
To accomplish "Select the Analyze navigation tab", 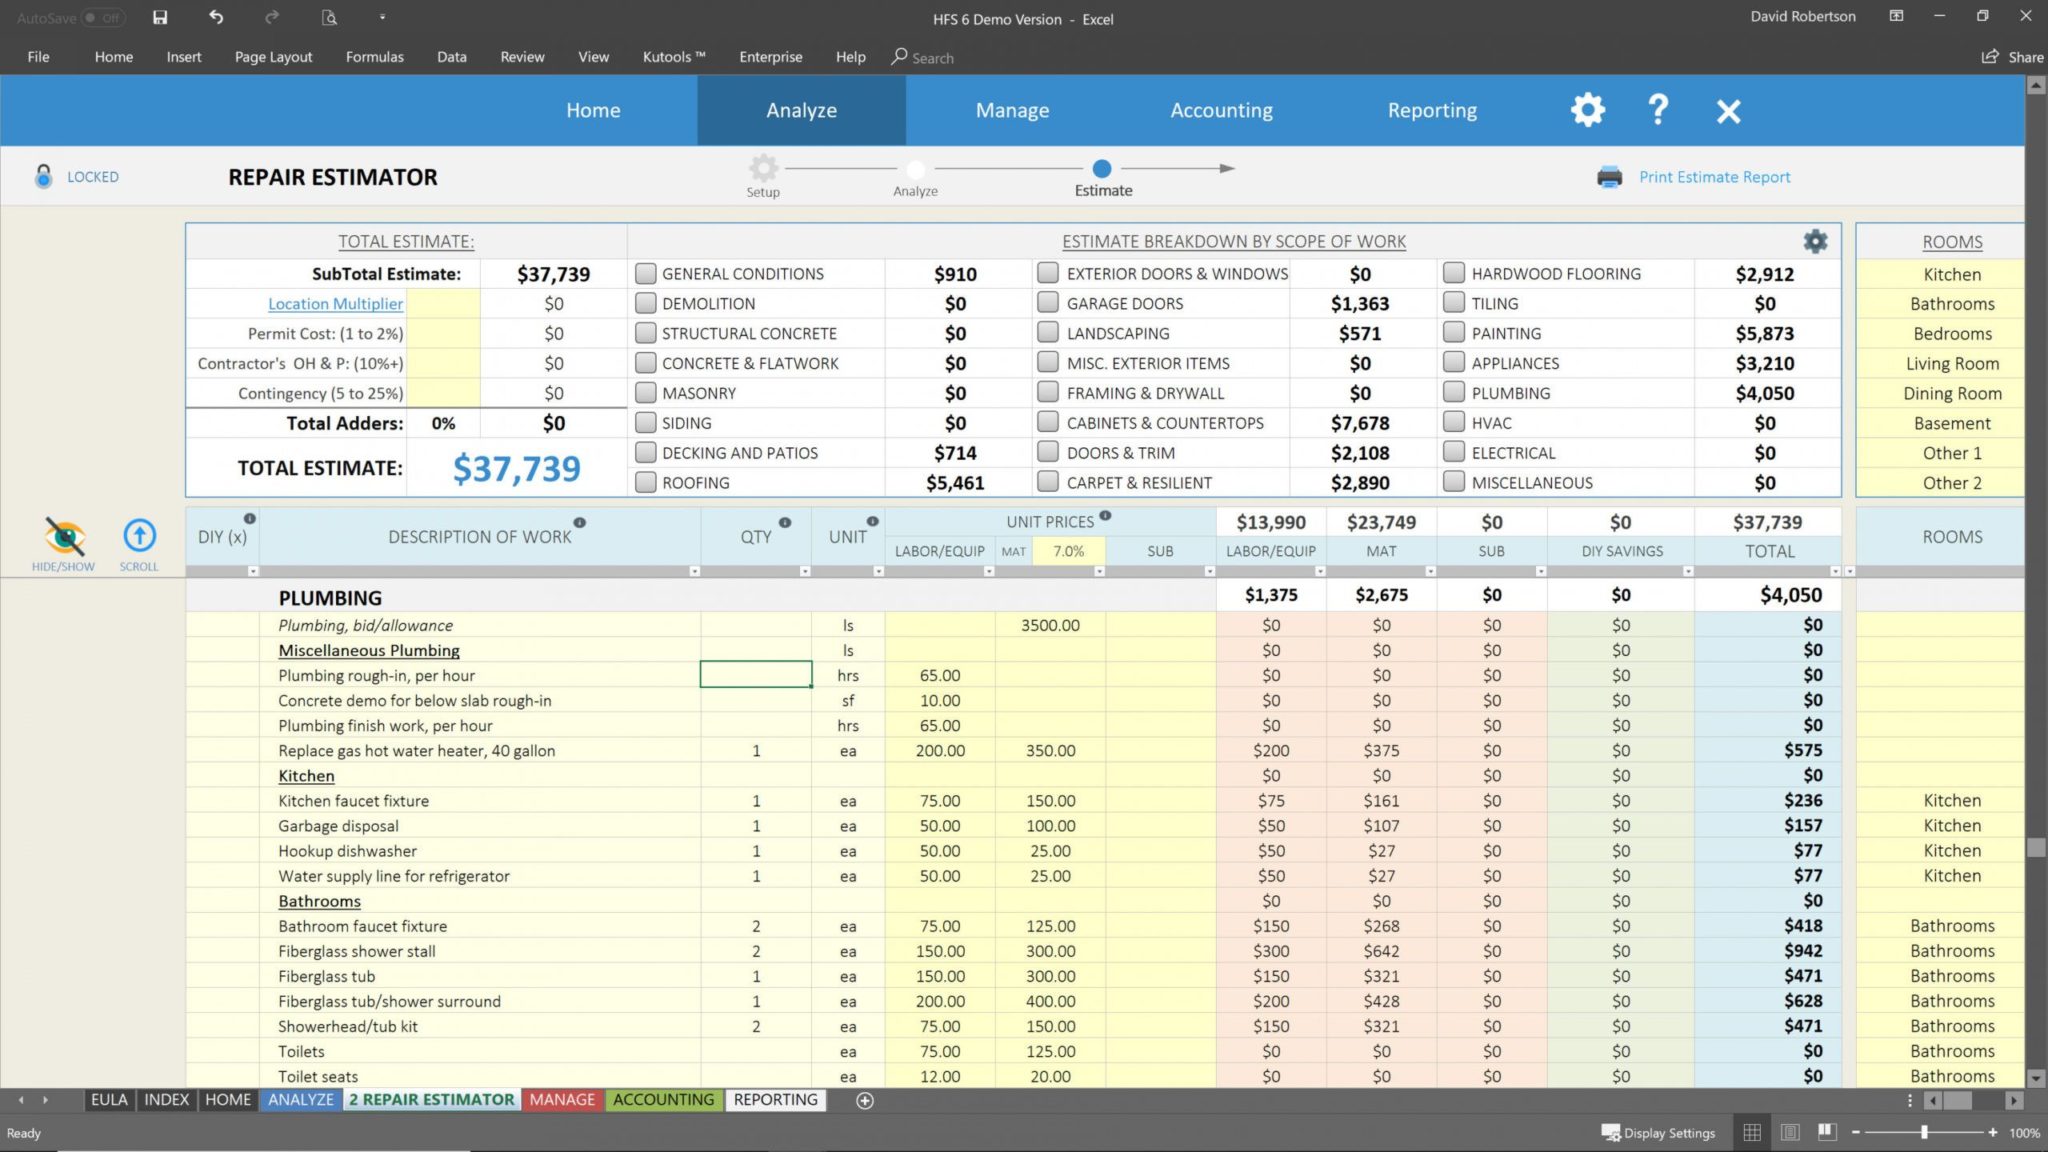I will [802, 110].
